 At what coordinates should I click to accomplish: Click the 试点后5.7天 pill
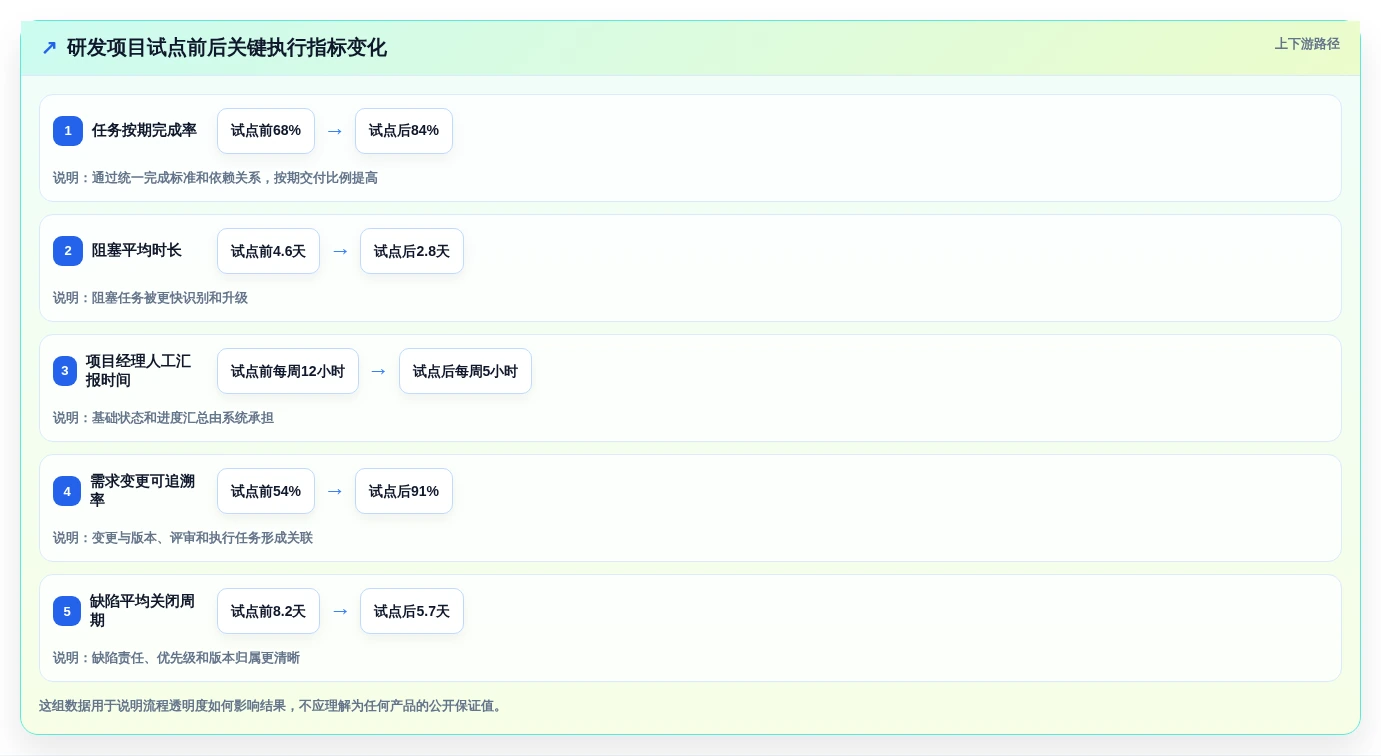point(412,611)
